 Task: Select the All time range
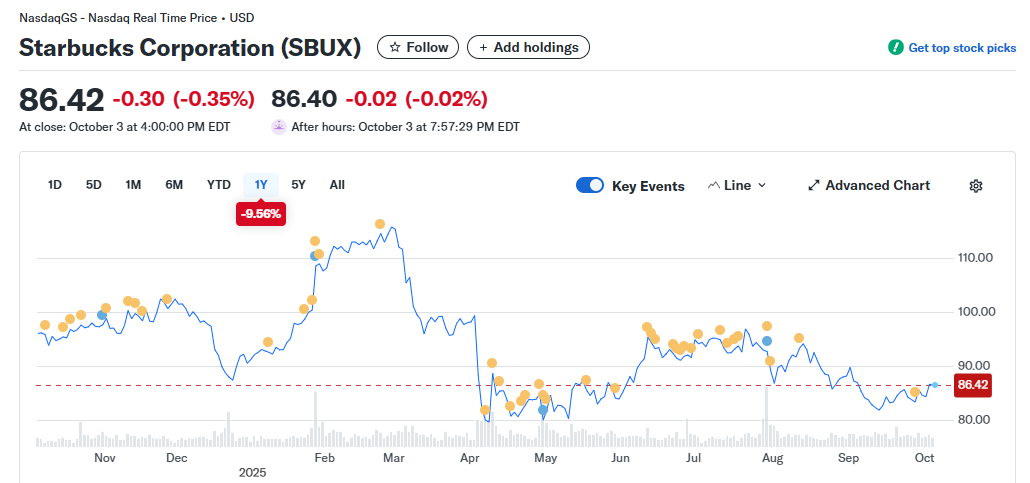(x=337, y=185)
